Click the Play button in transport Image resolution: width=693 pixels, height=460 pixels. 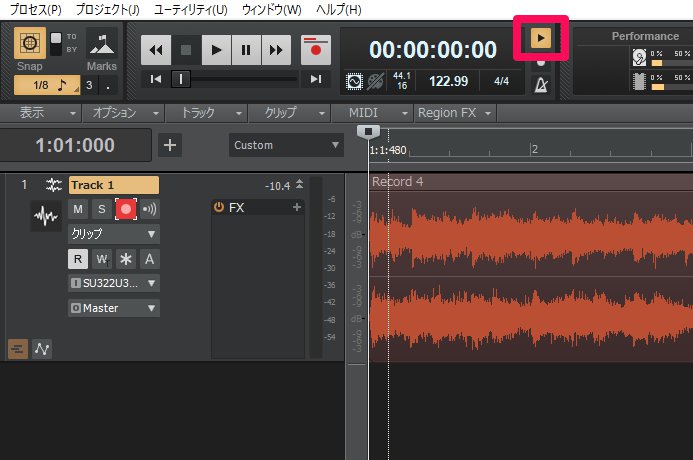coord(215,48)
